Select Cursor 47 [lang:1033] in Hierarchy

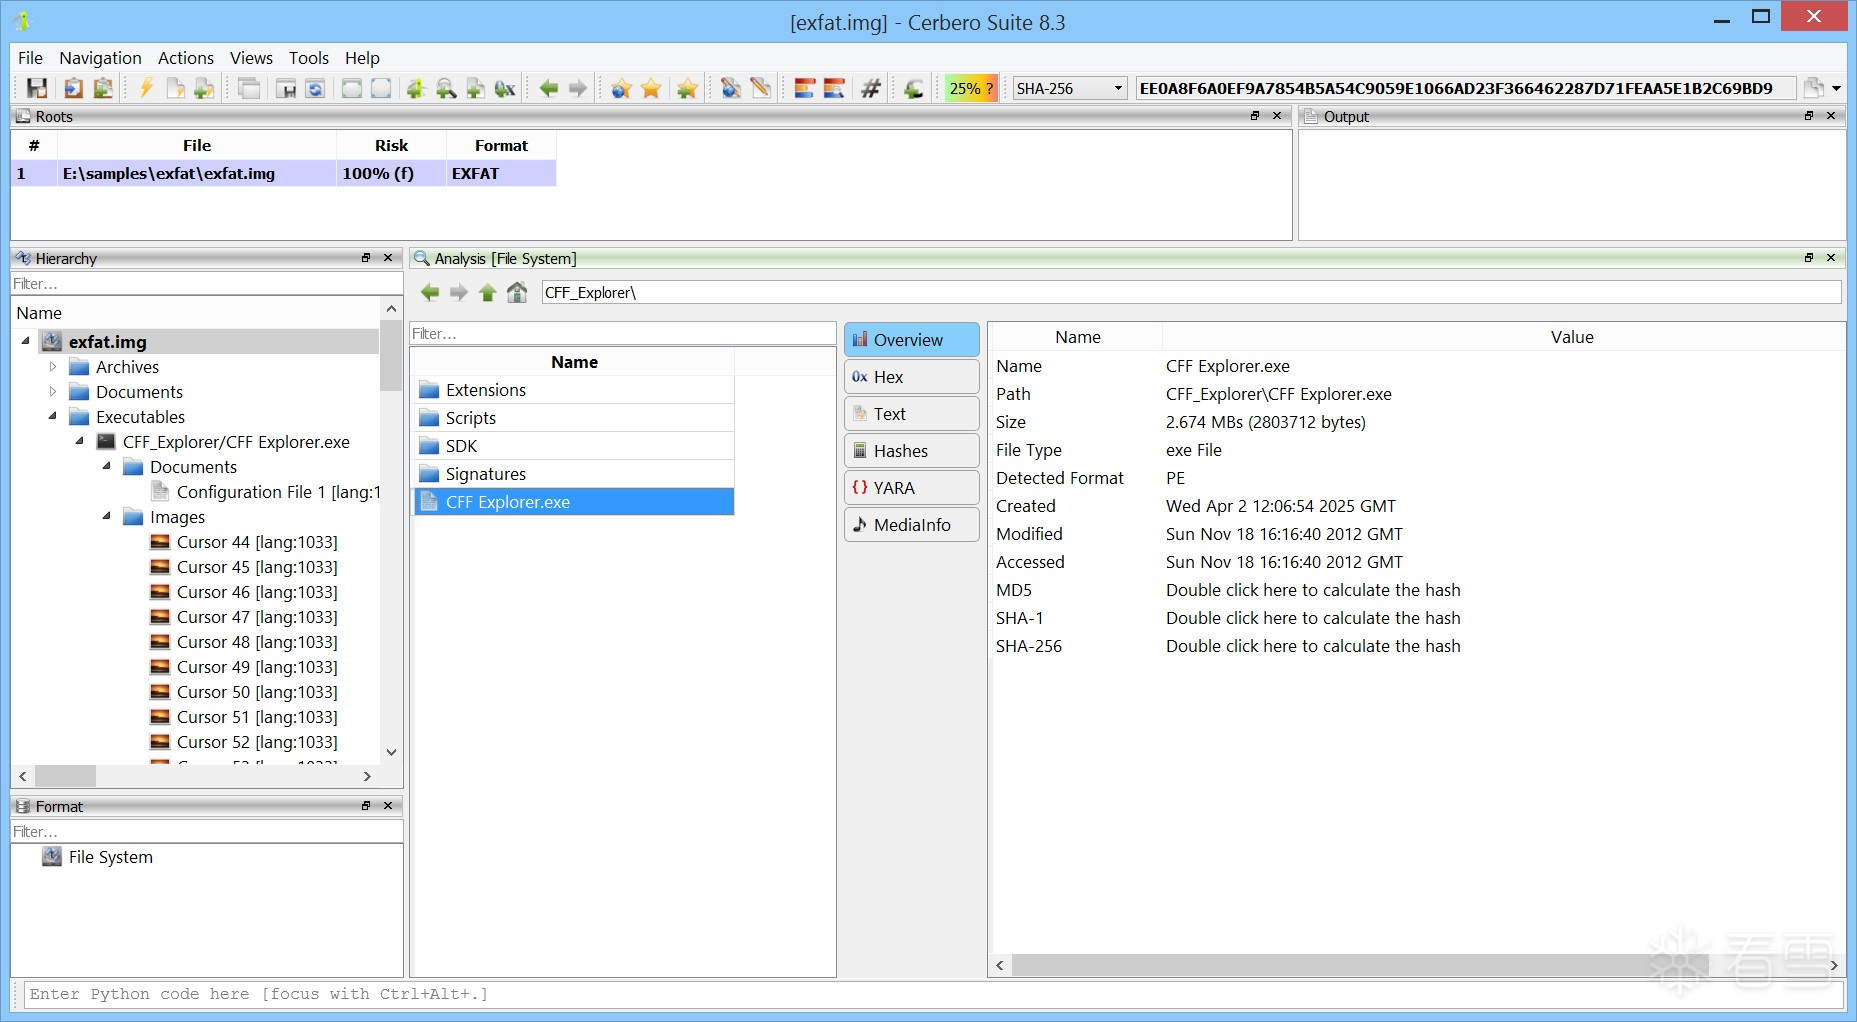[x=257, y=617]
